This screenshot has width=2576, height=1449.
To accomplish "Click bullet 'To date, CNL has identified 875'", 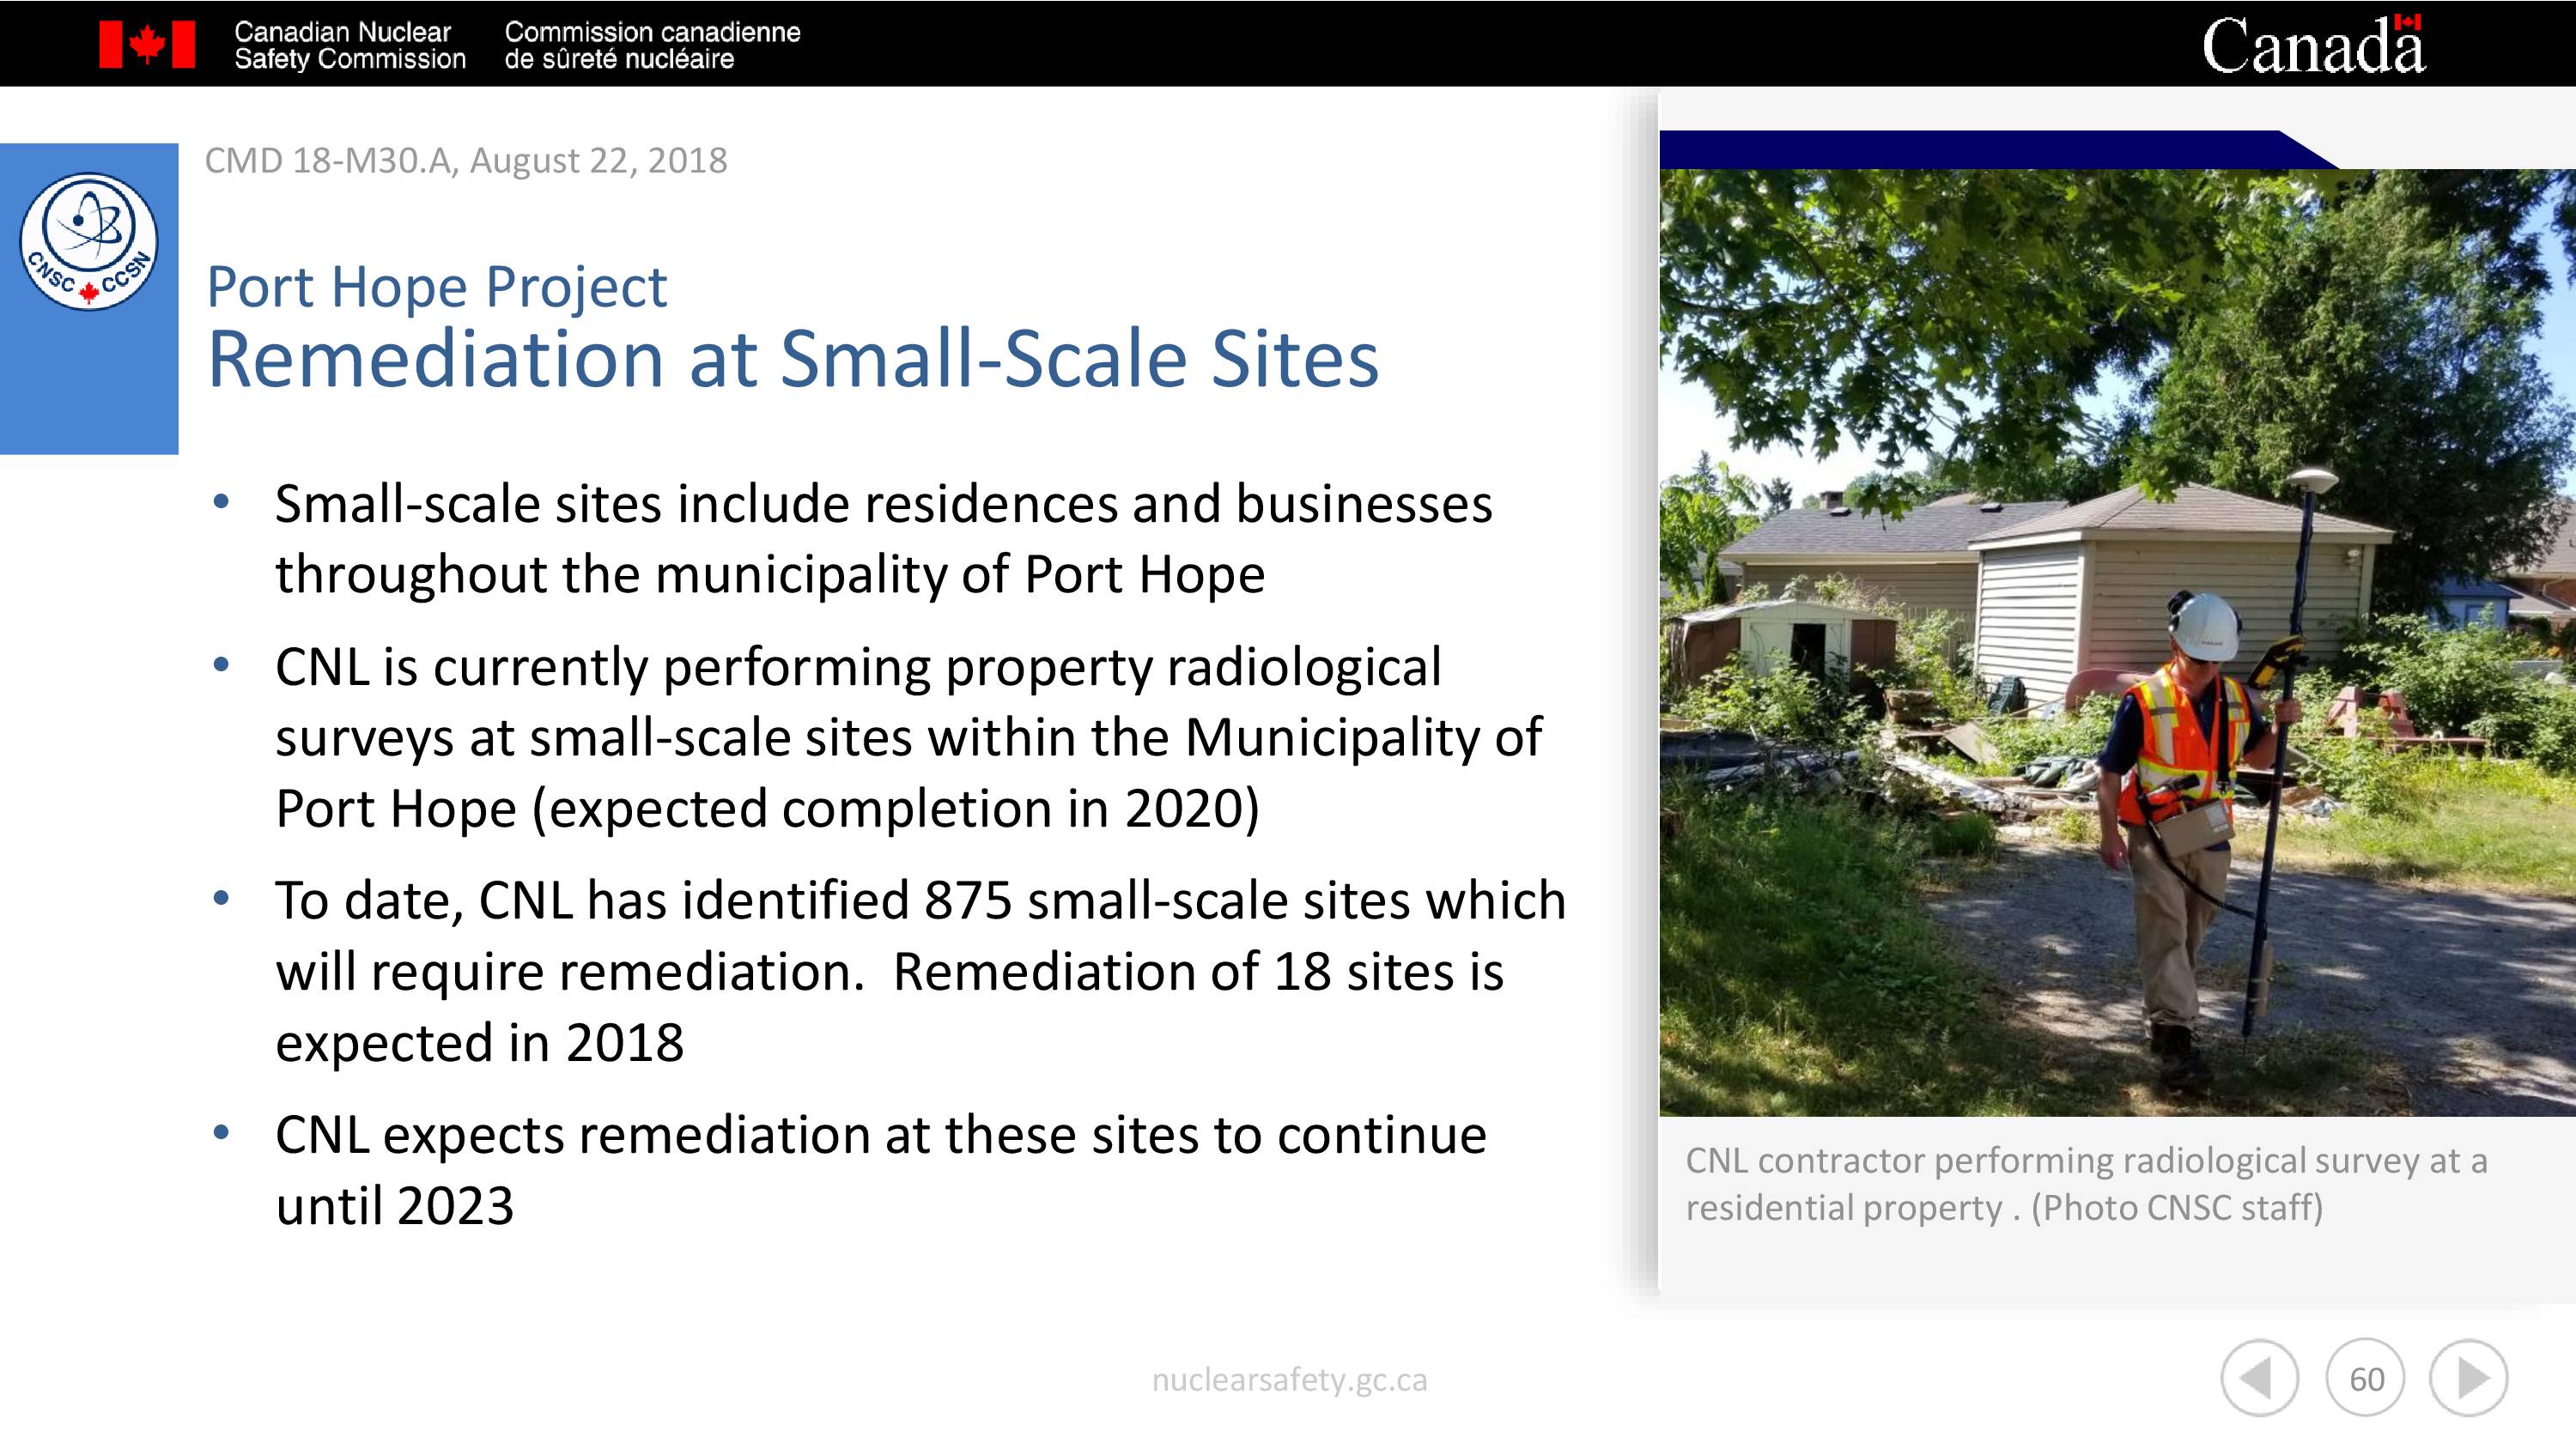I will 921,971.
